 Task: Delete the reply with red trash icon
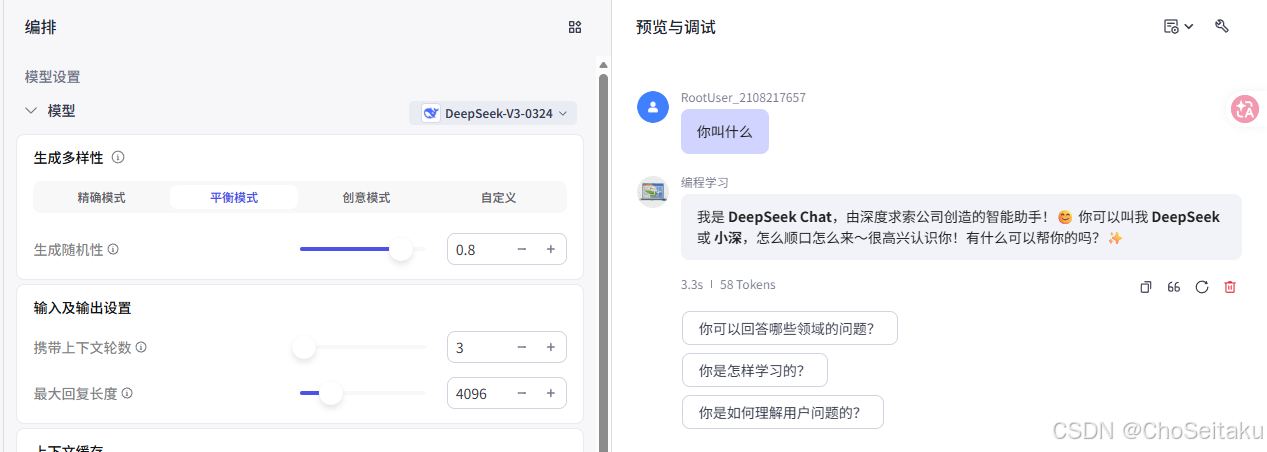pos(1230,287)
